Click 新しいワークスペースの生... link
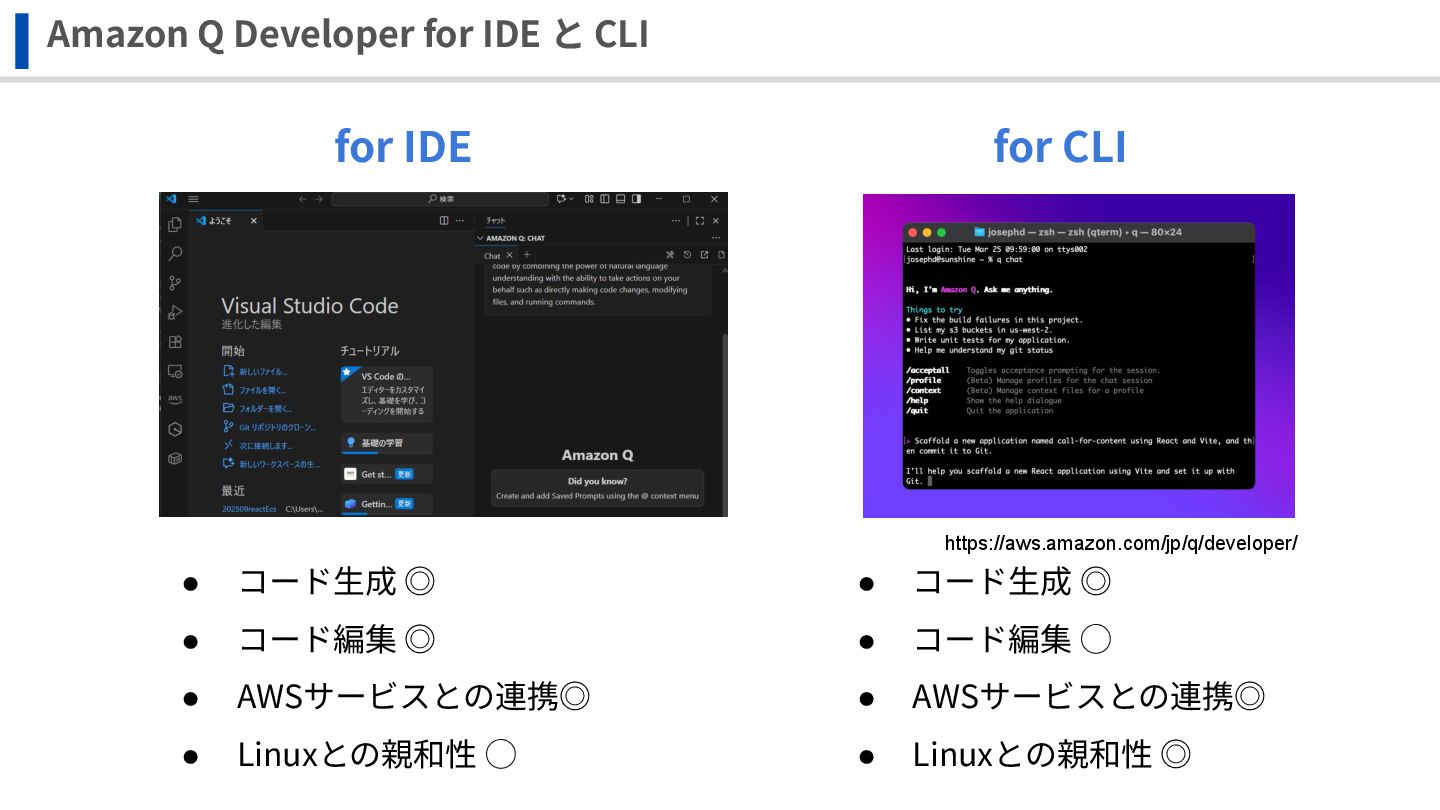This screenshot has height=810, width=1440. pyautogui.click(x=271, y=464)
